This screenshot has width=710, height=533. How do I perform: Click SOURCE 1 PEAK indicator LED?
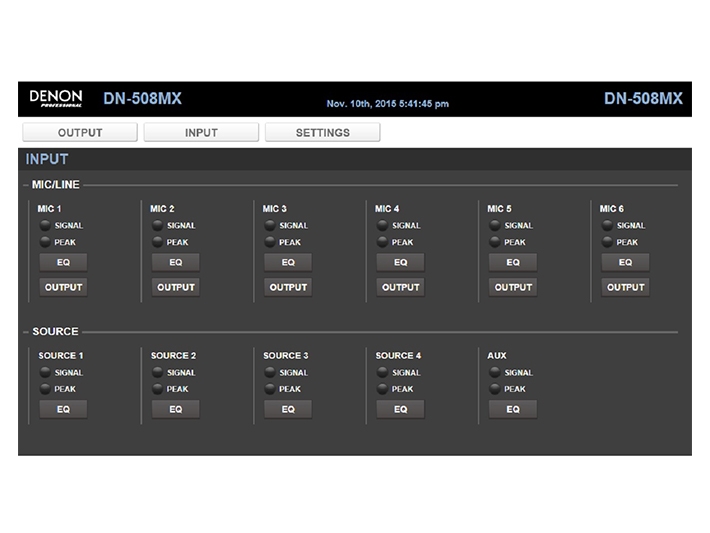(x=45, y=389)
